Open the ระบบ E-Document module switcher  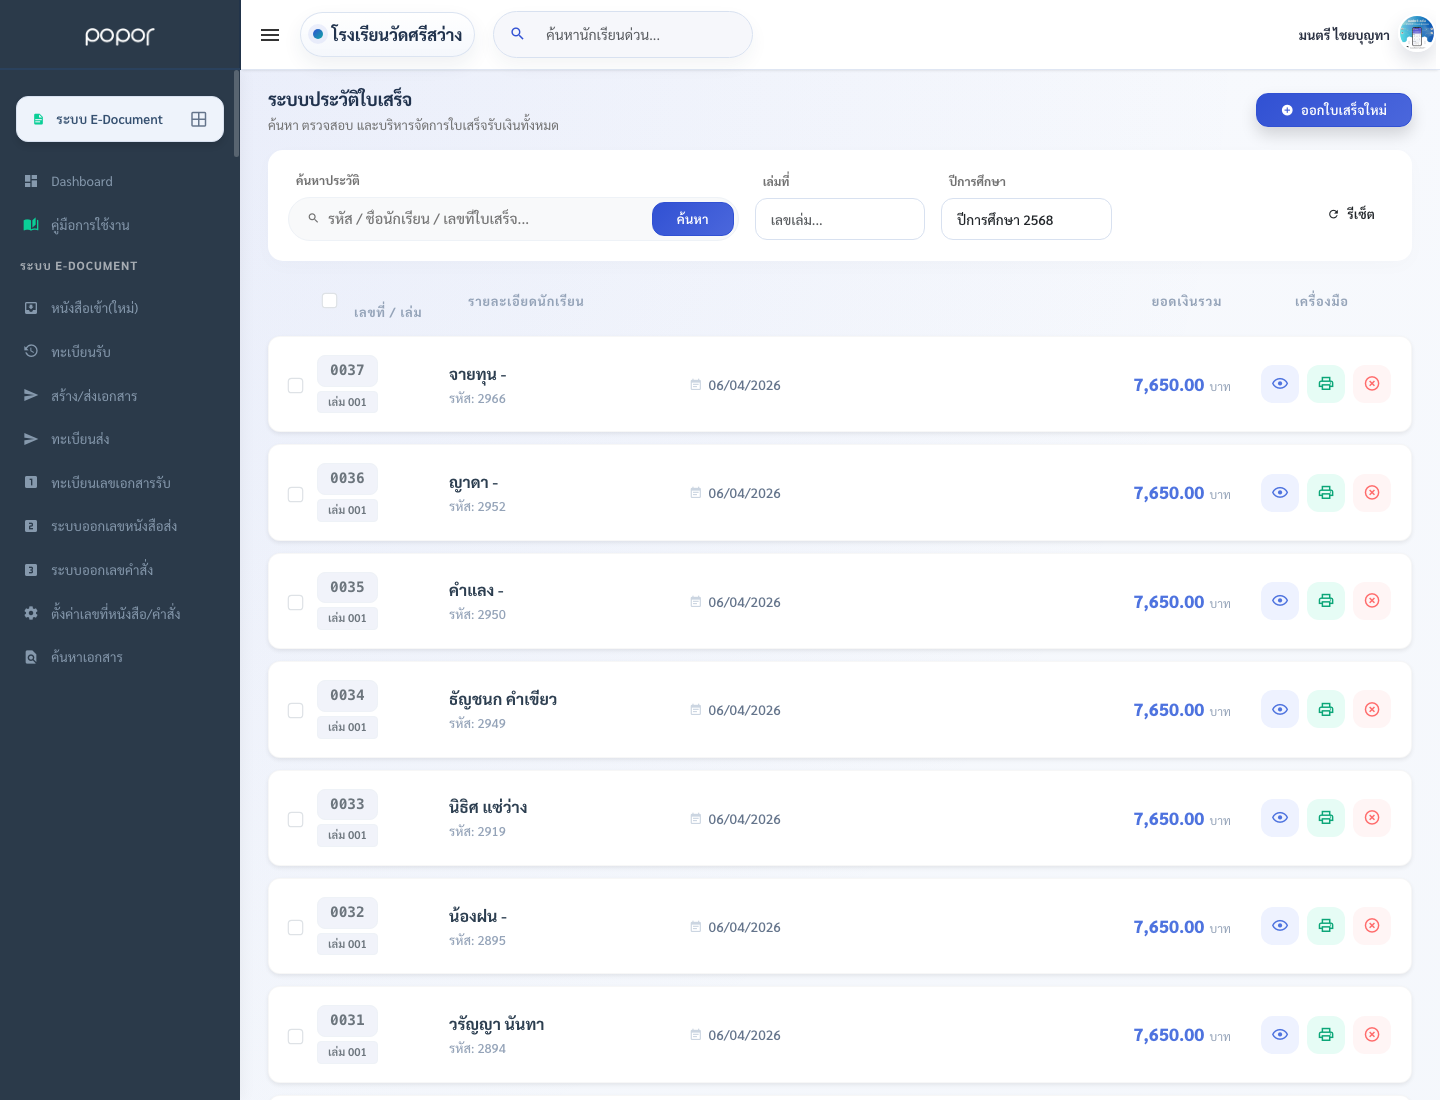click(120, 119)
